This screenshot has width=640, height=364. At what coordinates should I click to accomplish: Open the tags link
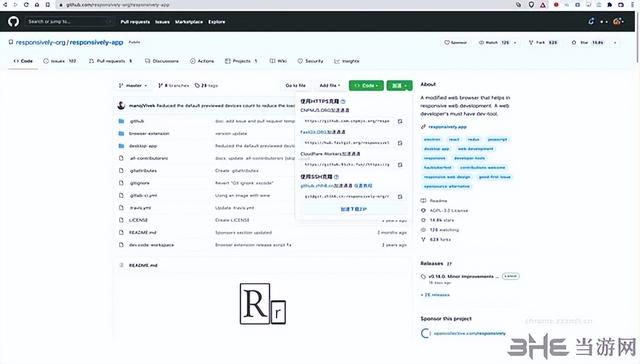pyautogui.click(x=207, y=85)
